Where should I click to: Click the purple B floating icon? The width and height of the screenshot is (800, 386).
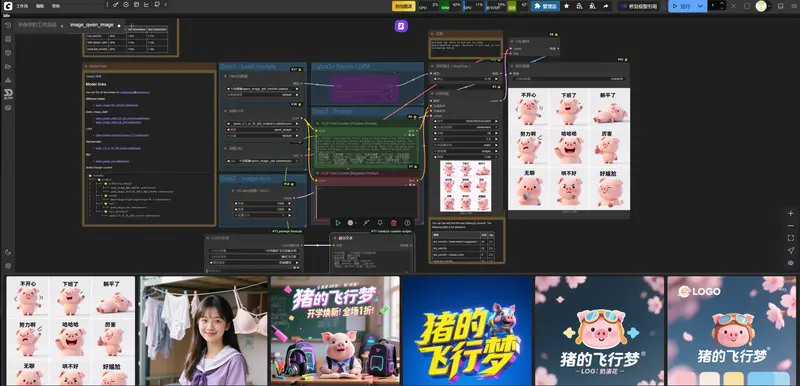coord(401,27)
